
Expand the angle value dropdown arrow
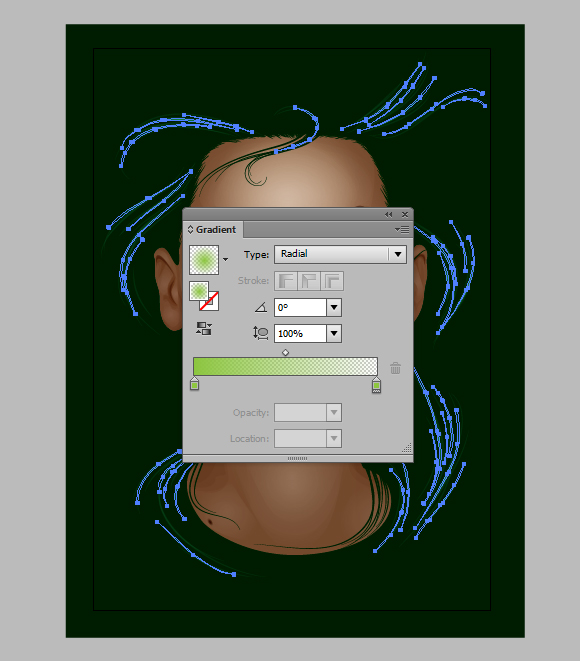click(x=334, y=307)
